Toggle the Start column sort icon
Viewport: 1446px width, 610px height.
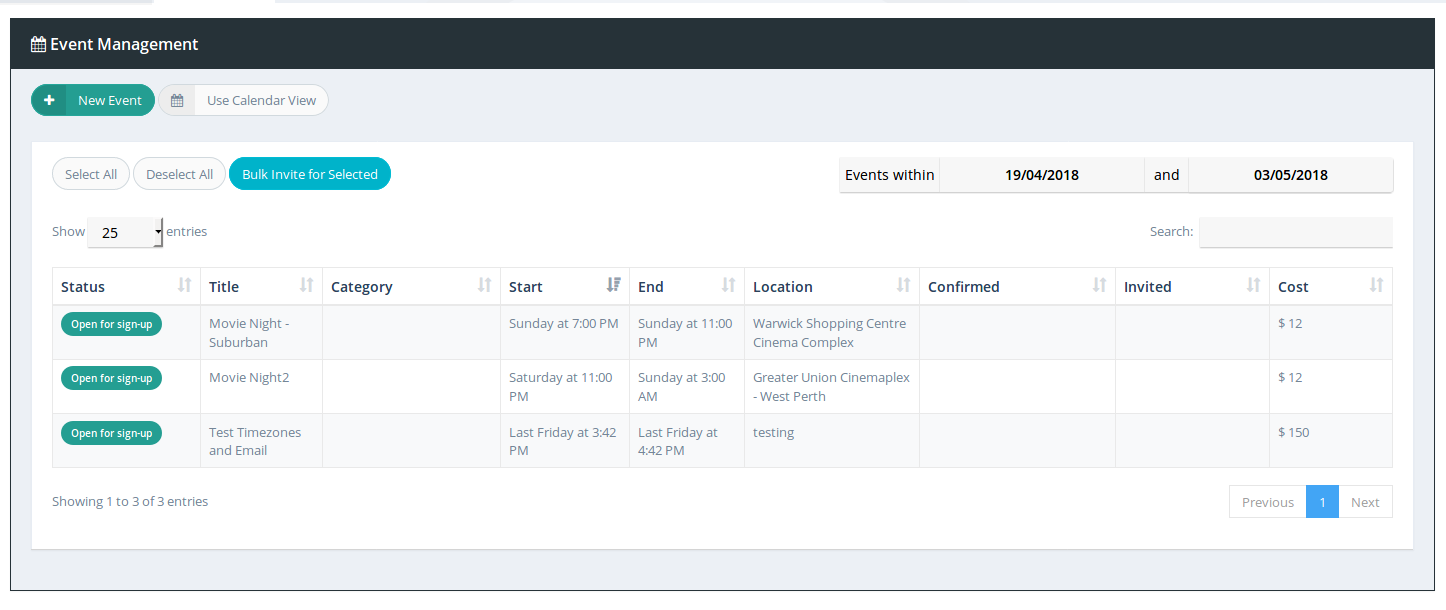613,286
